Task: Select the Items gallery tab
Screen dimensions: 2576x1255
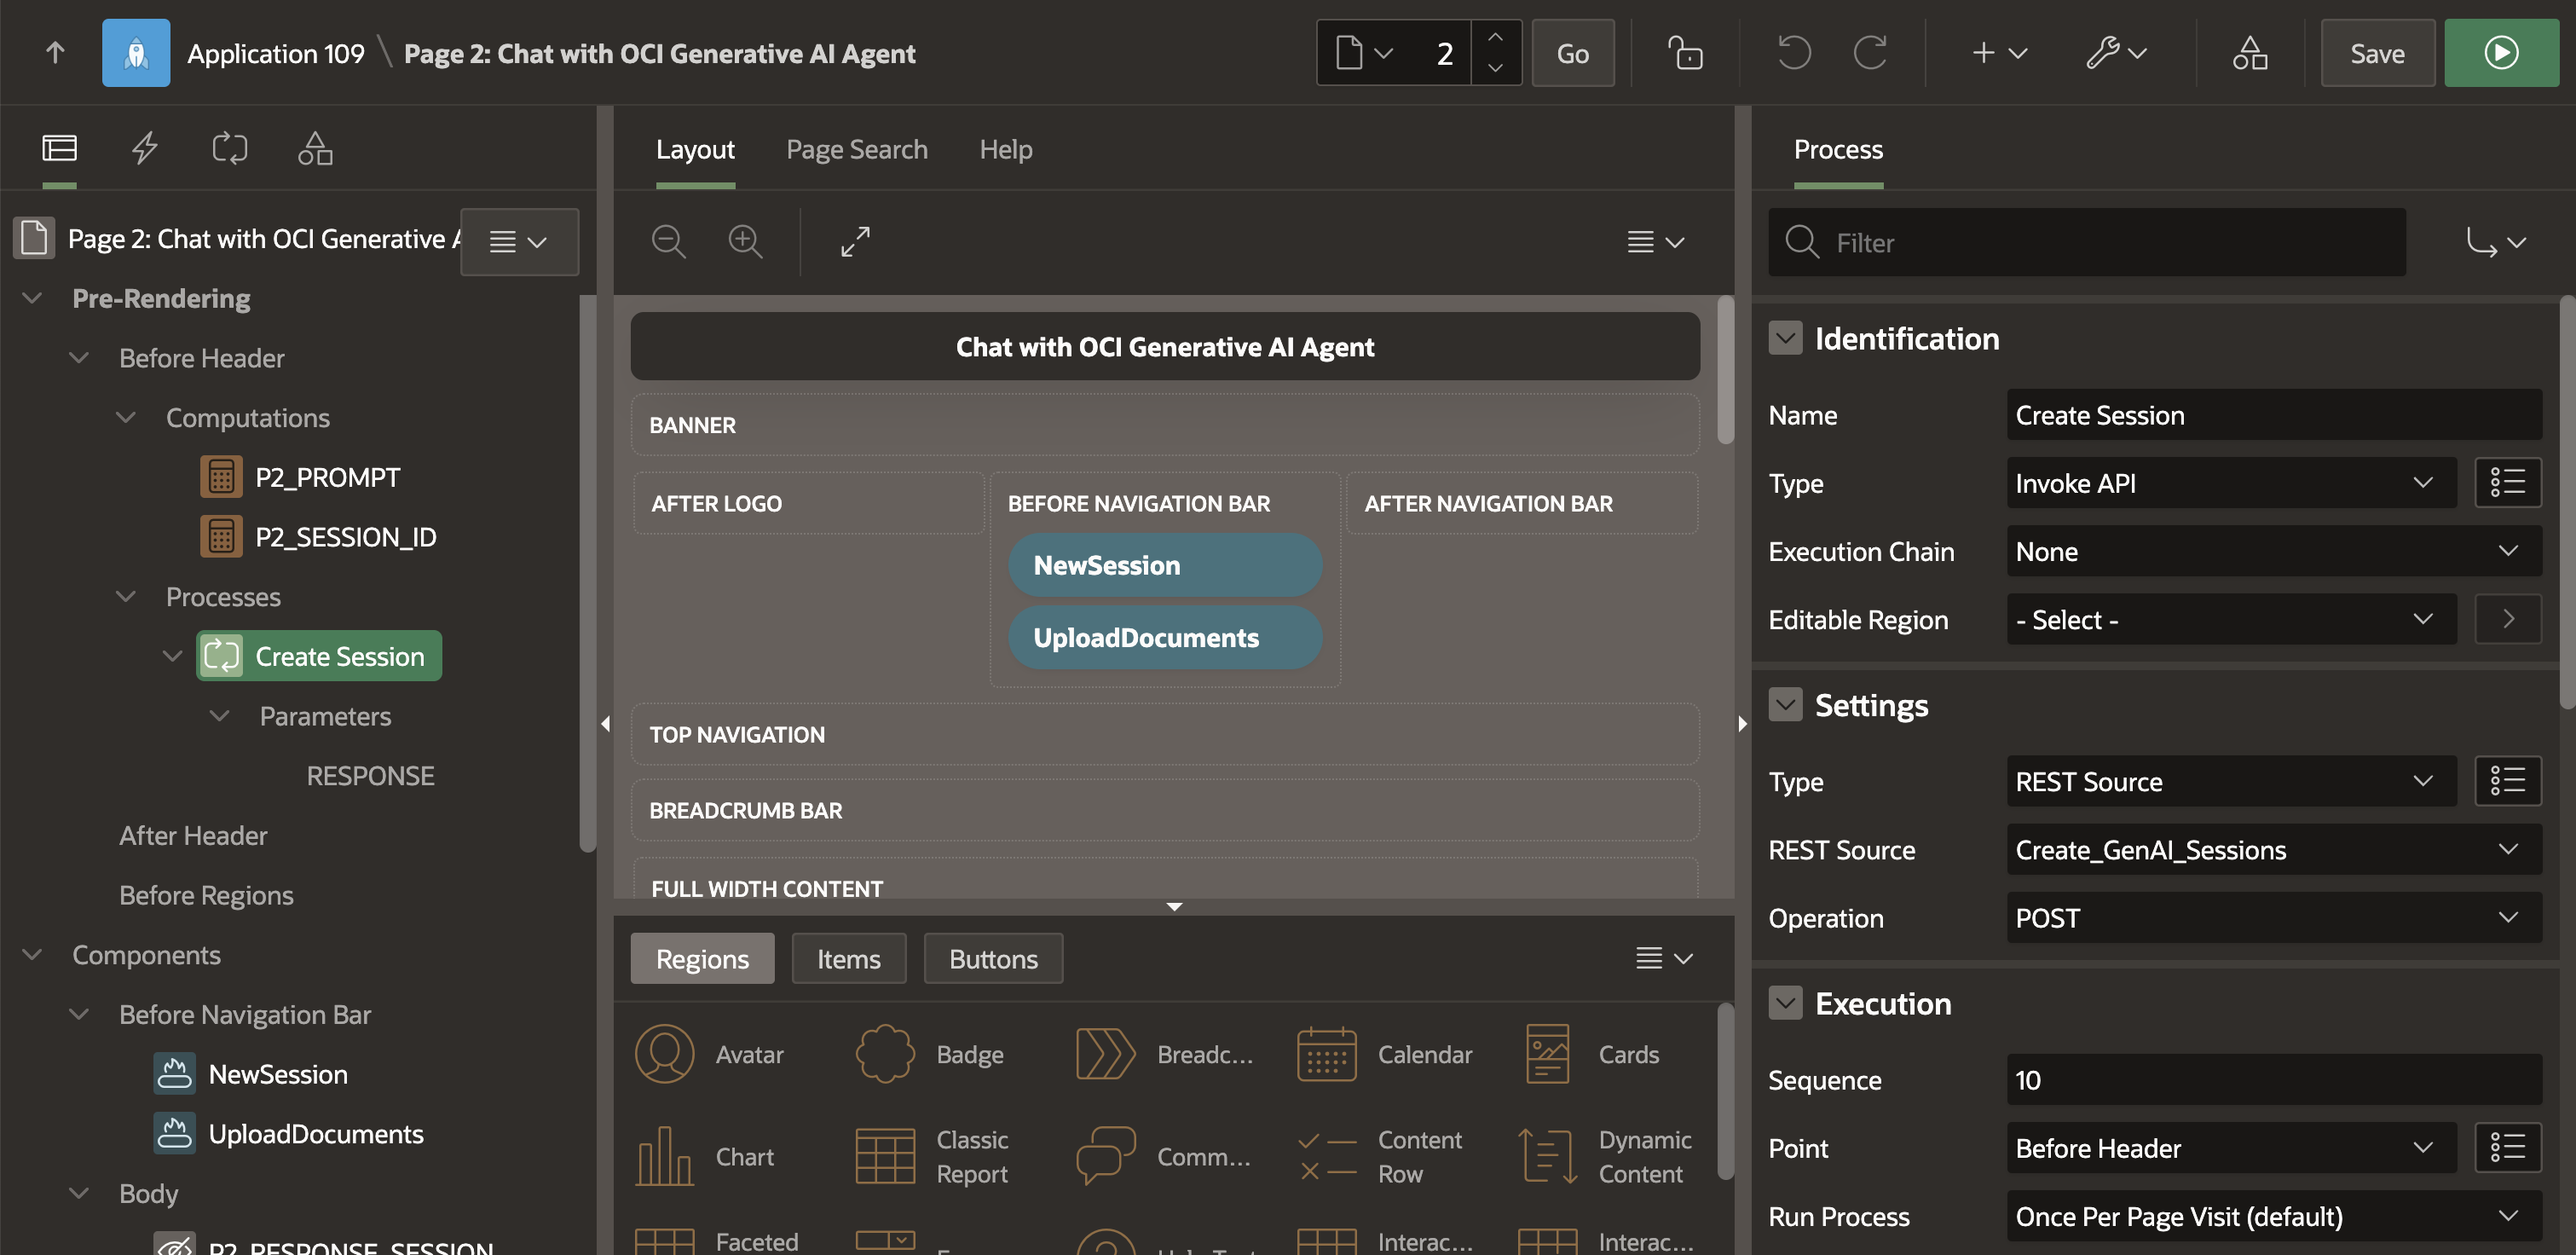Action: click(x=848, y=958)
